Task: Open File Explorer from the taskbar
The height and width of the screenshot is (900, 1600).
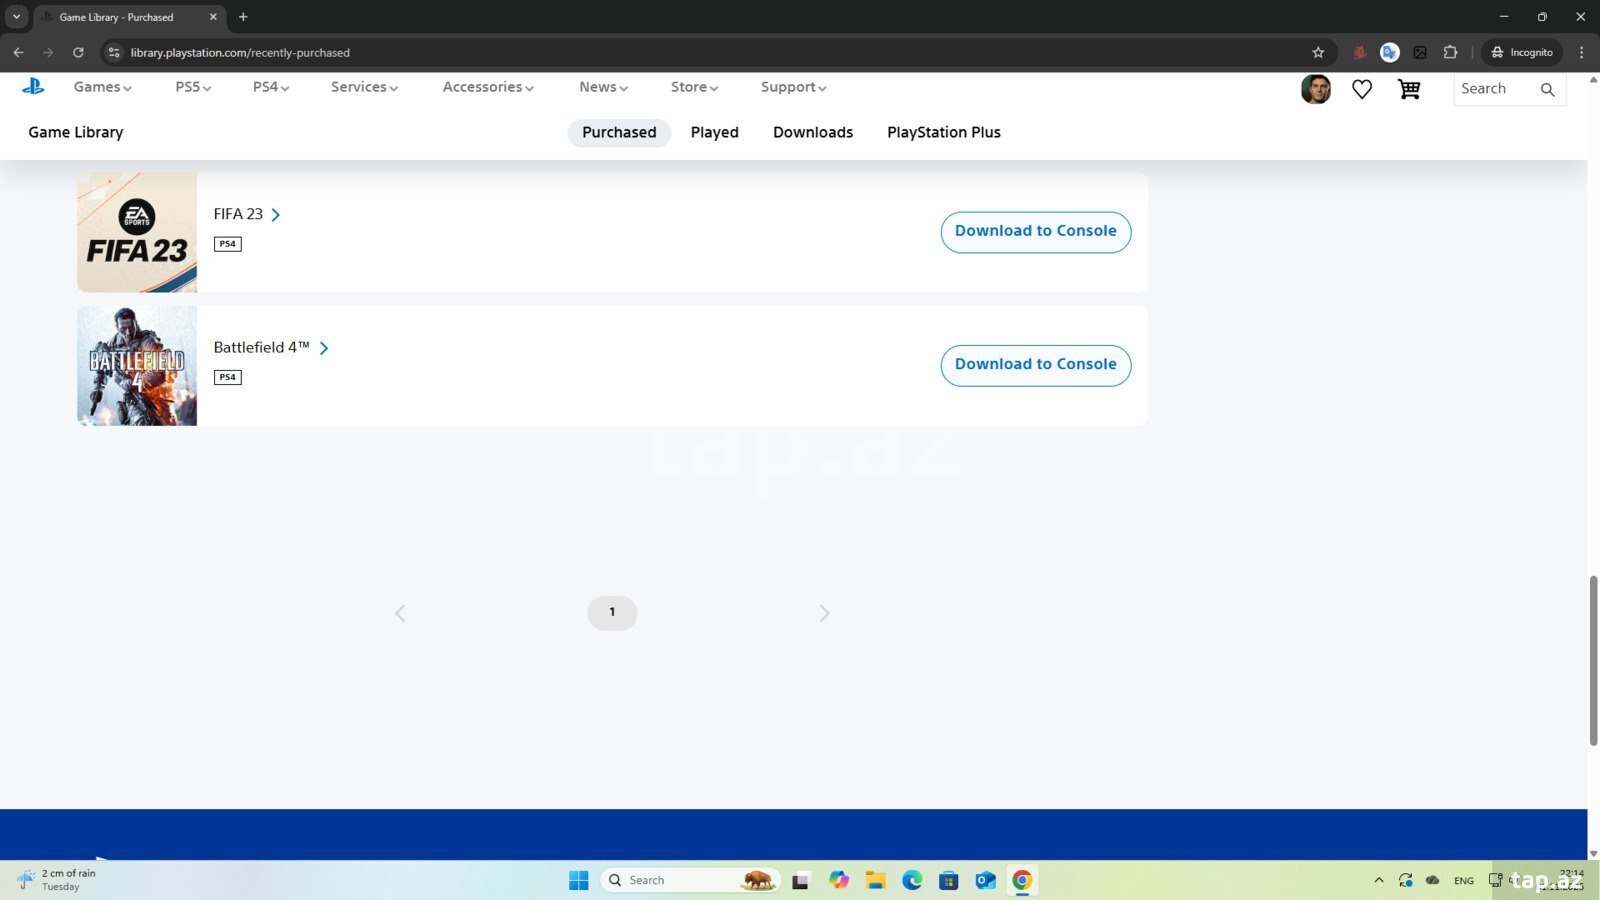Action: tap(875, 880)
